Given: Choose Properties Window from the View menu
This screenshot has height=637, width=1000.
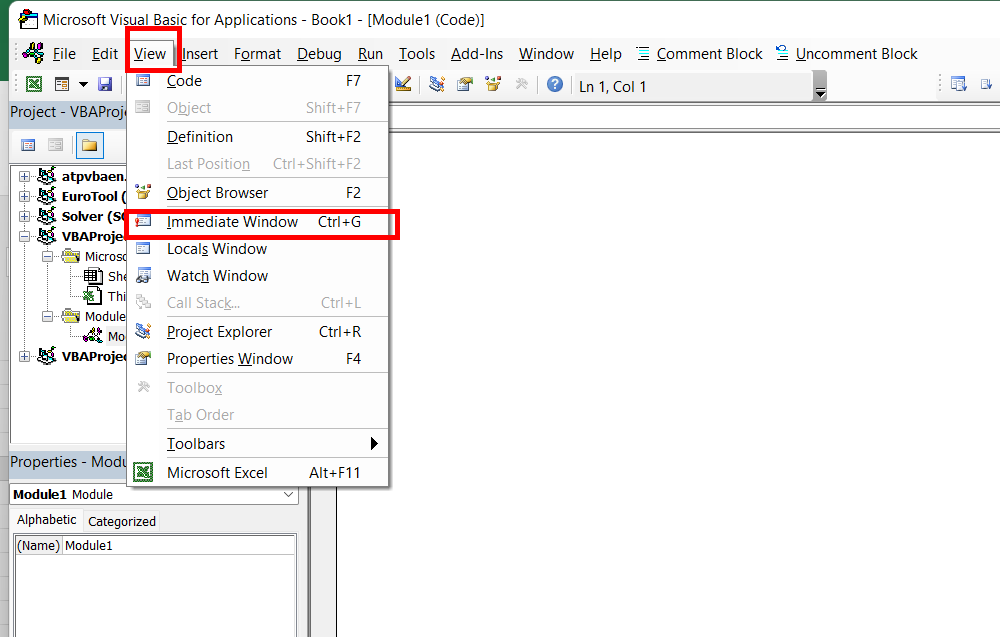Looking at the screenshot, I should point(258,359).
